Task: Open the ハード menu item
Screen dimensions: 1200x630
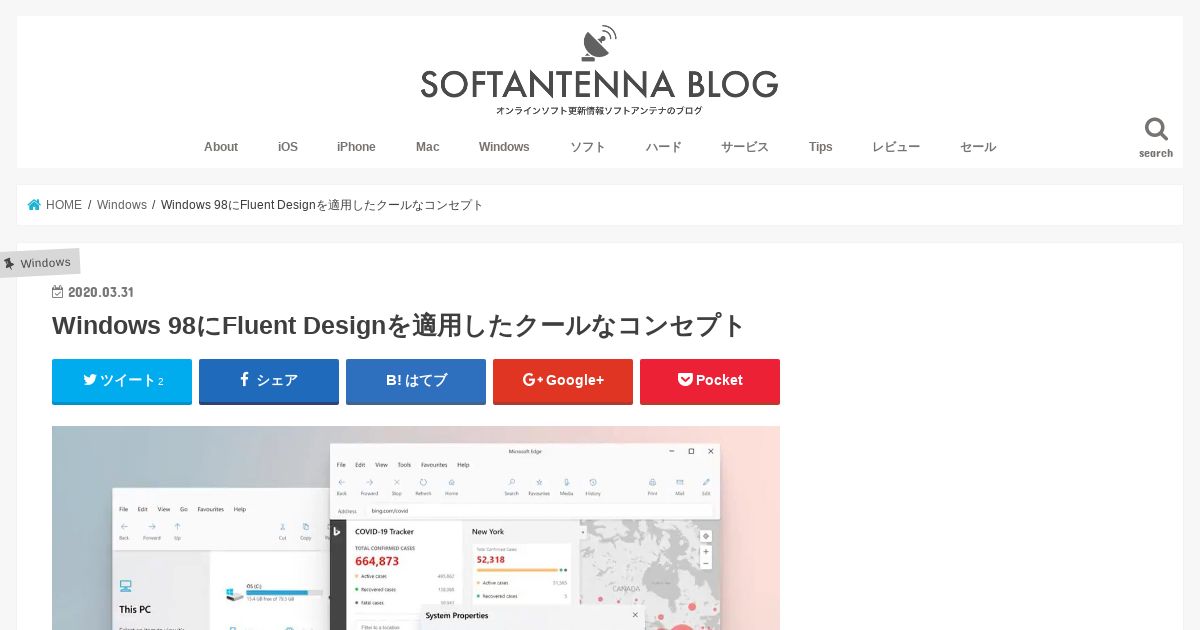Action: [x=663, y=147]
